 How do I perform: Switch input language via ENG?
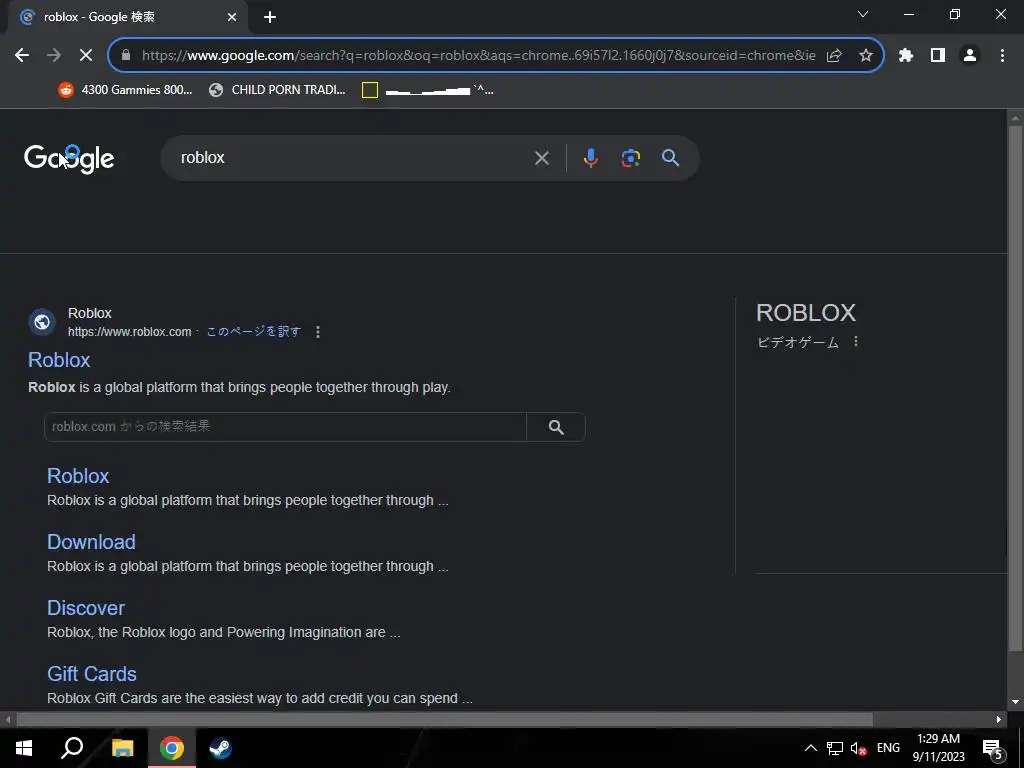[x=888, y=748]
